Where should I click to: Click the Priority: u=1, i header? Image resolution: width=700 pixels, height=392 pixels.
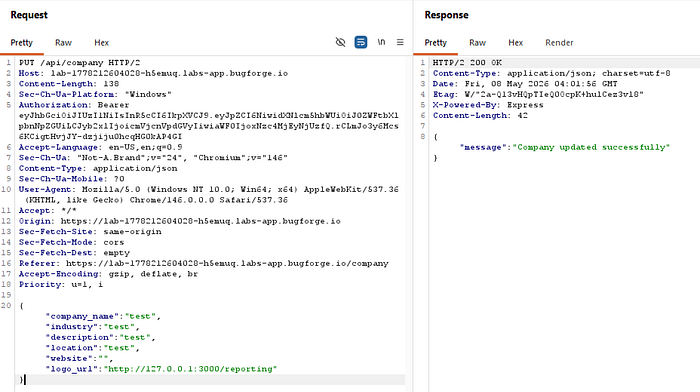click(61, 284)
